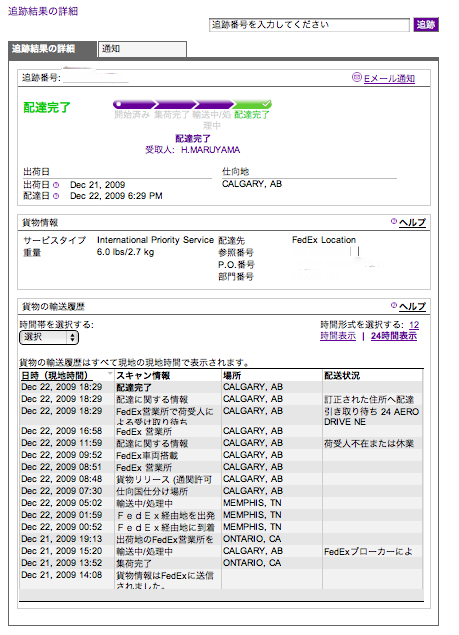Click the FedEx車両搭載 scan entry
Viewport: 459px width, 635px height.
(147, 456)
